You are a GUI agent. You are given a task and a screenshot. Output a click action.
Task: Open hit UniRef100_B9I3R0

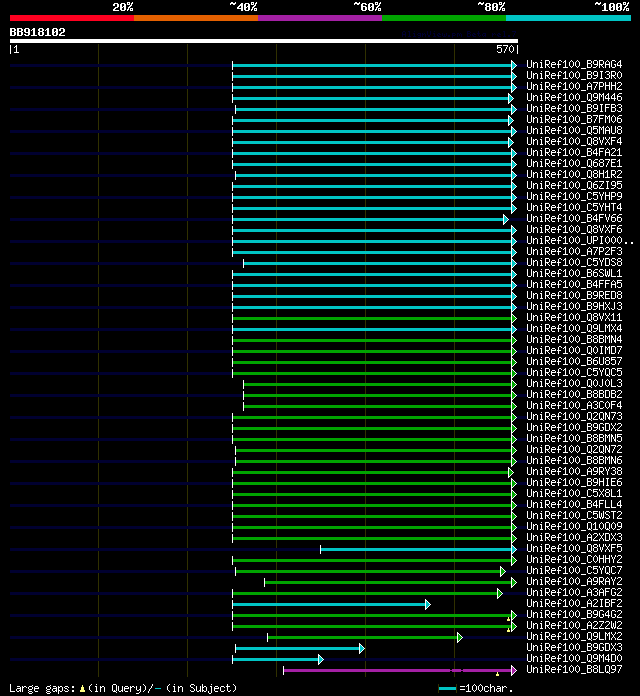(x=574, y=75)
